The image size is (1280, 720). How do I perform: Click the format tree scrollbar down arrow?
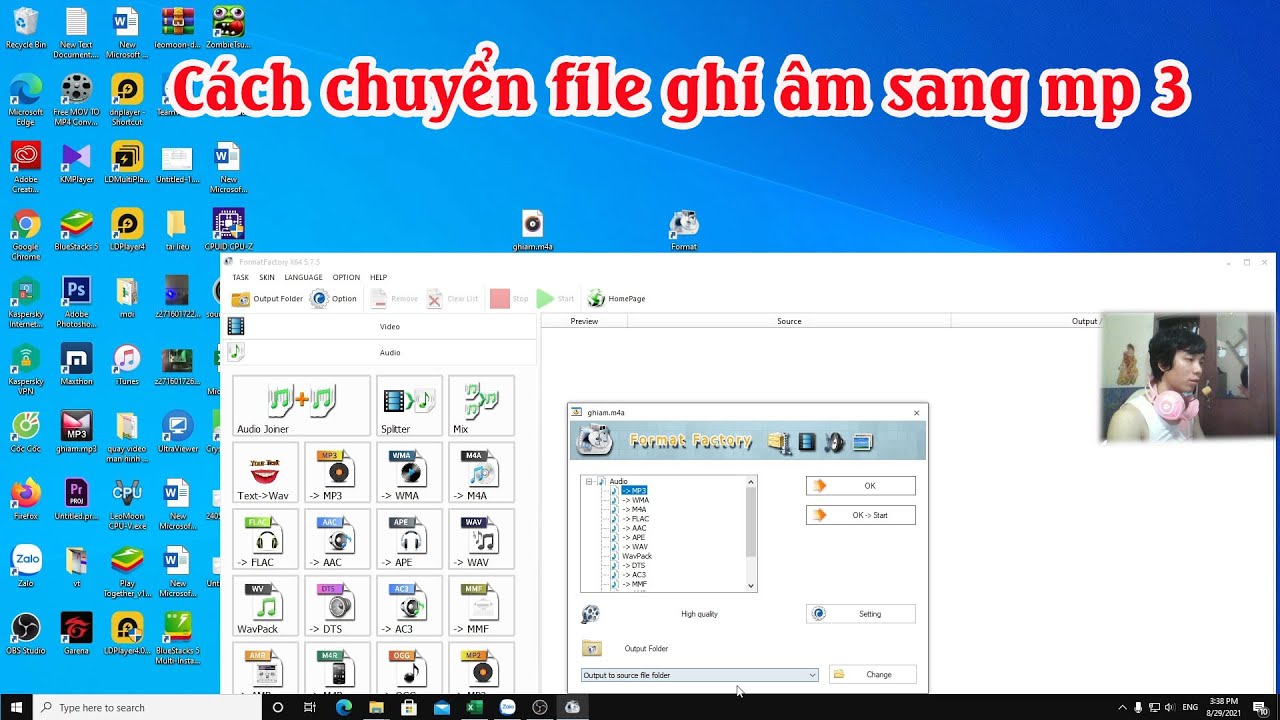click(x=751, y=586)
